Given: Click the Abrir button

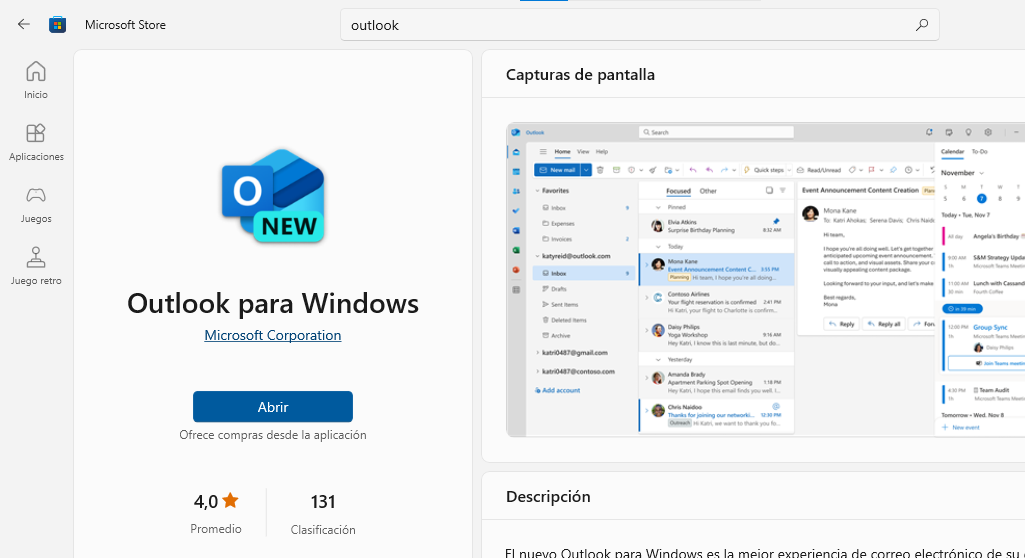Looking at the screenshot, I should [x=273, y=406].
